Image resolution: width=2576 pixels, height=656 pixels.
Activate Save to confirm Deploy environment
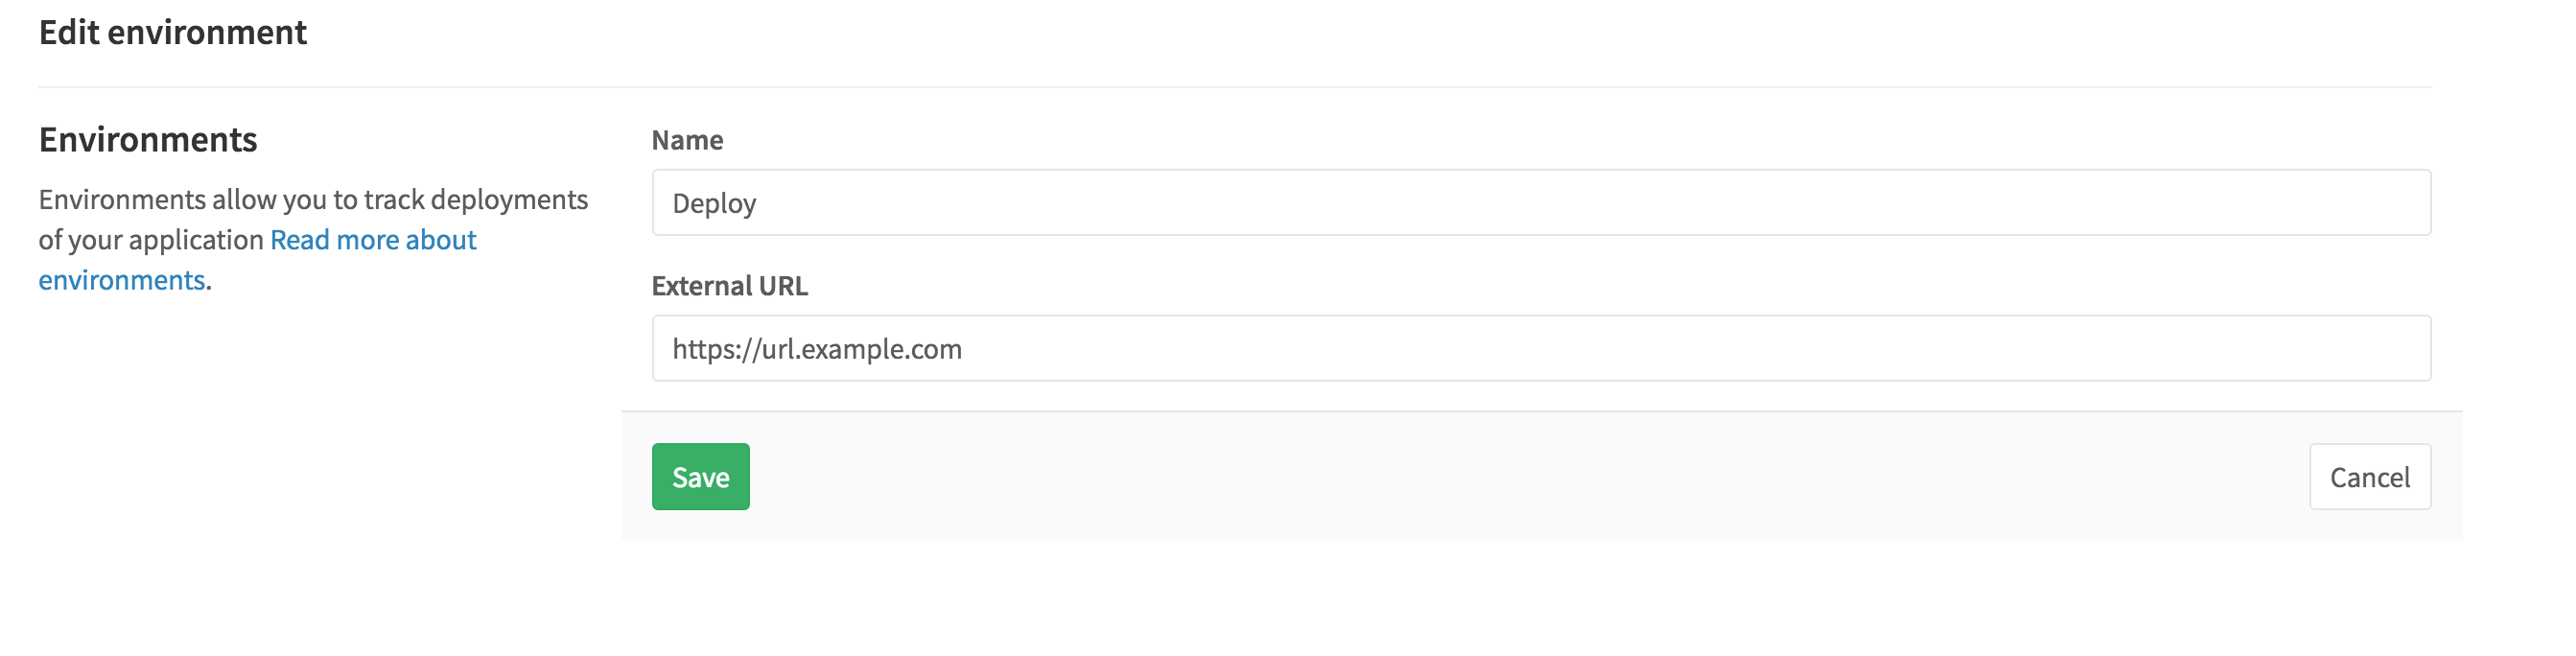pyautogui.click(x=699, y=477)
